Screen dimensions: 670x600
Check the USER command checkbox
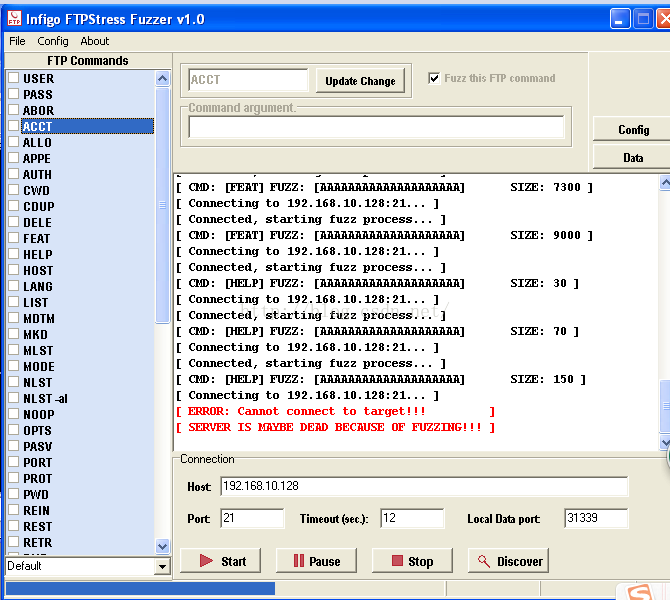click(14, 78)
